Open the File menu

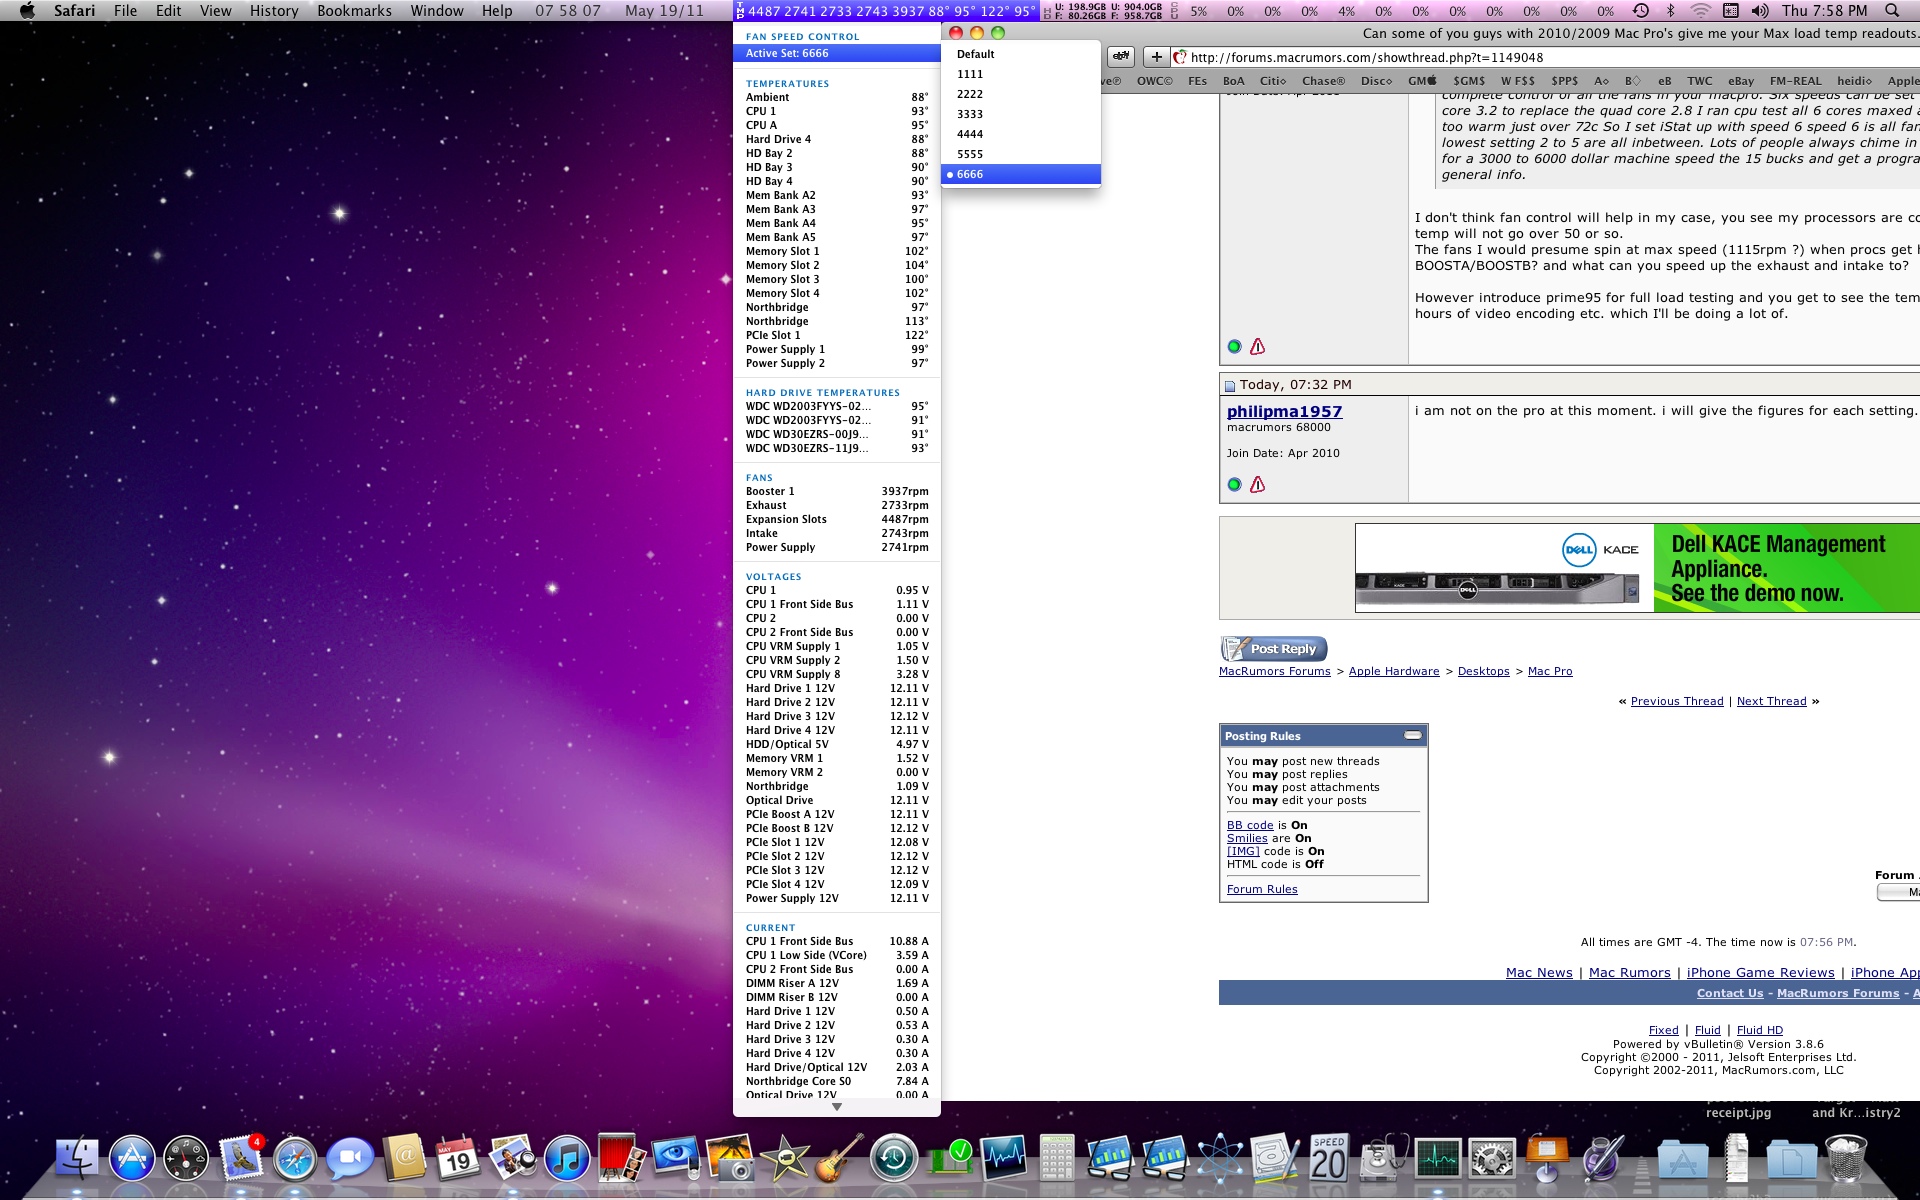(126, 11)
